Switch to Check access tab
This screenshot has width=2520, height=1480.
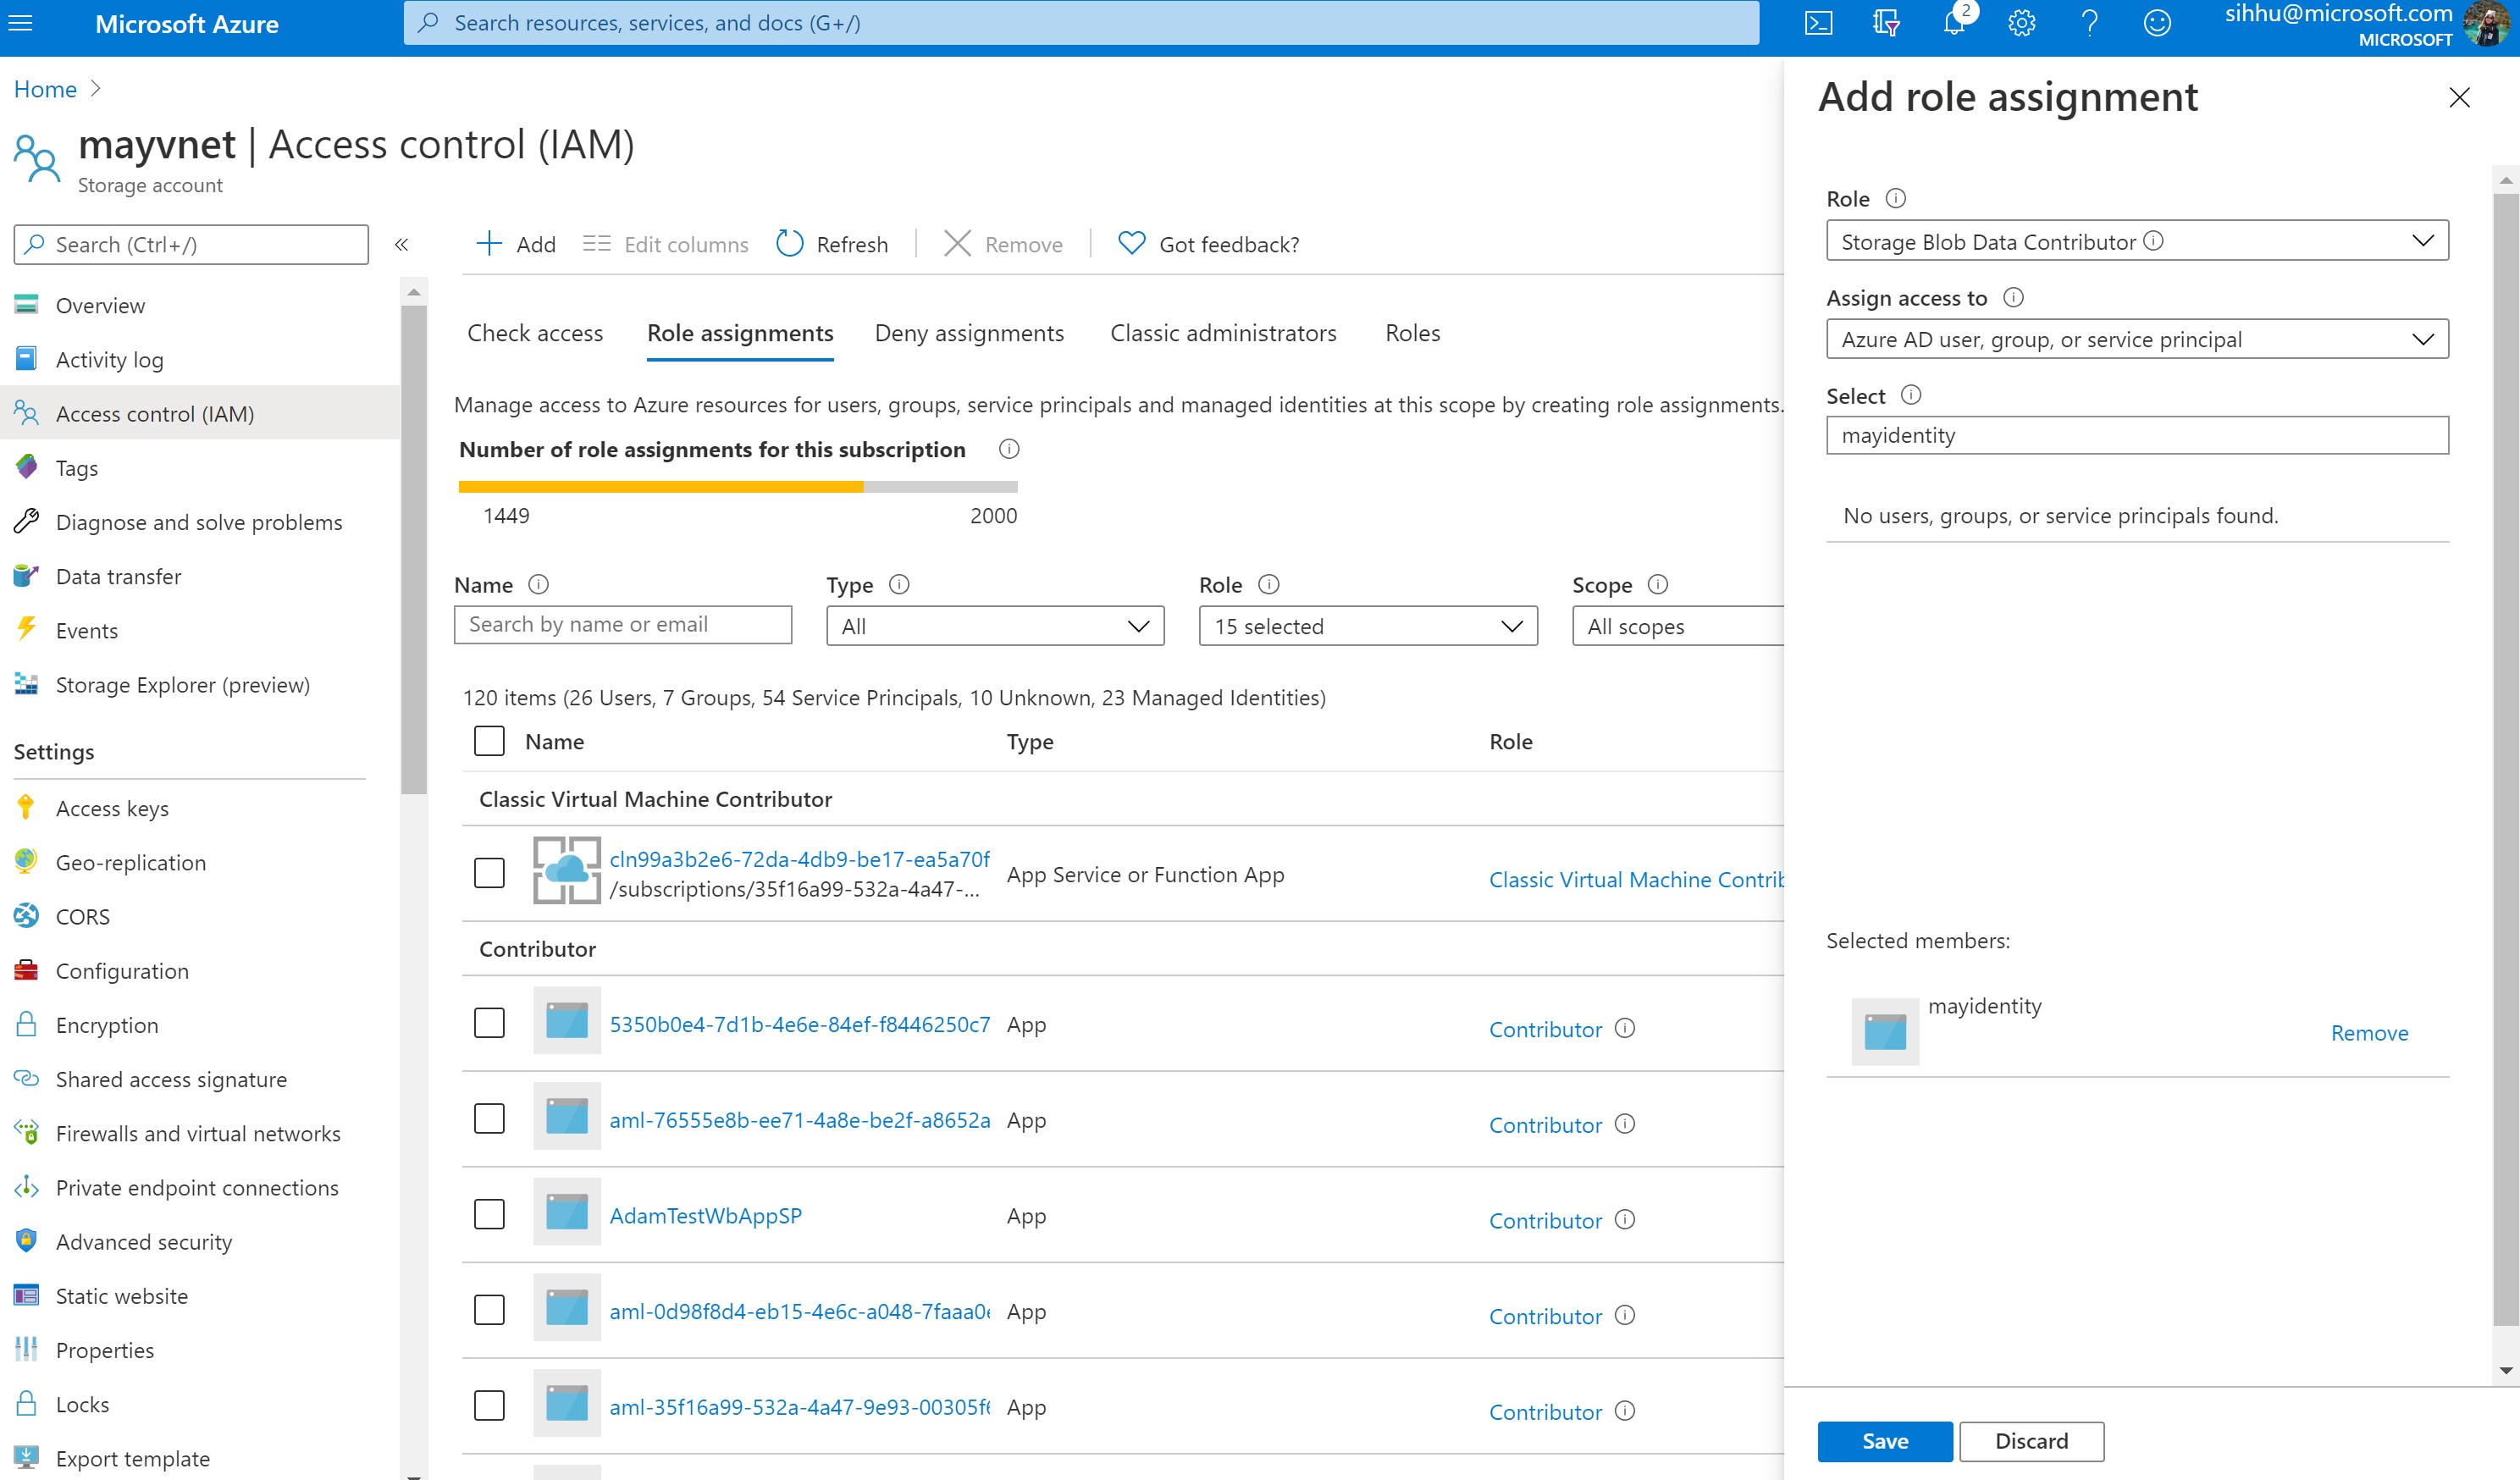535,333
